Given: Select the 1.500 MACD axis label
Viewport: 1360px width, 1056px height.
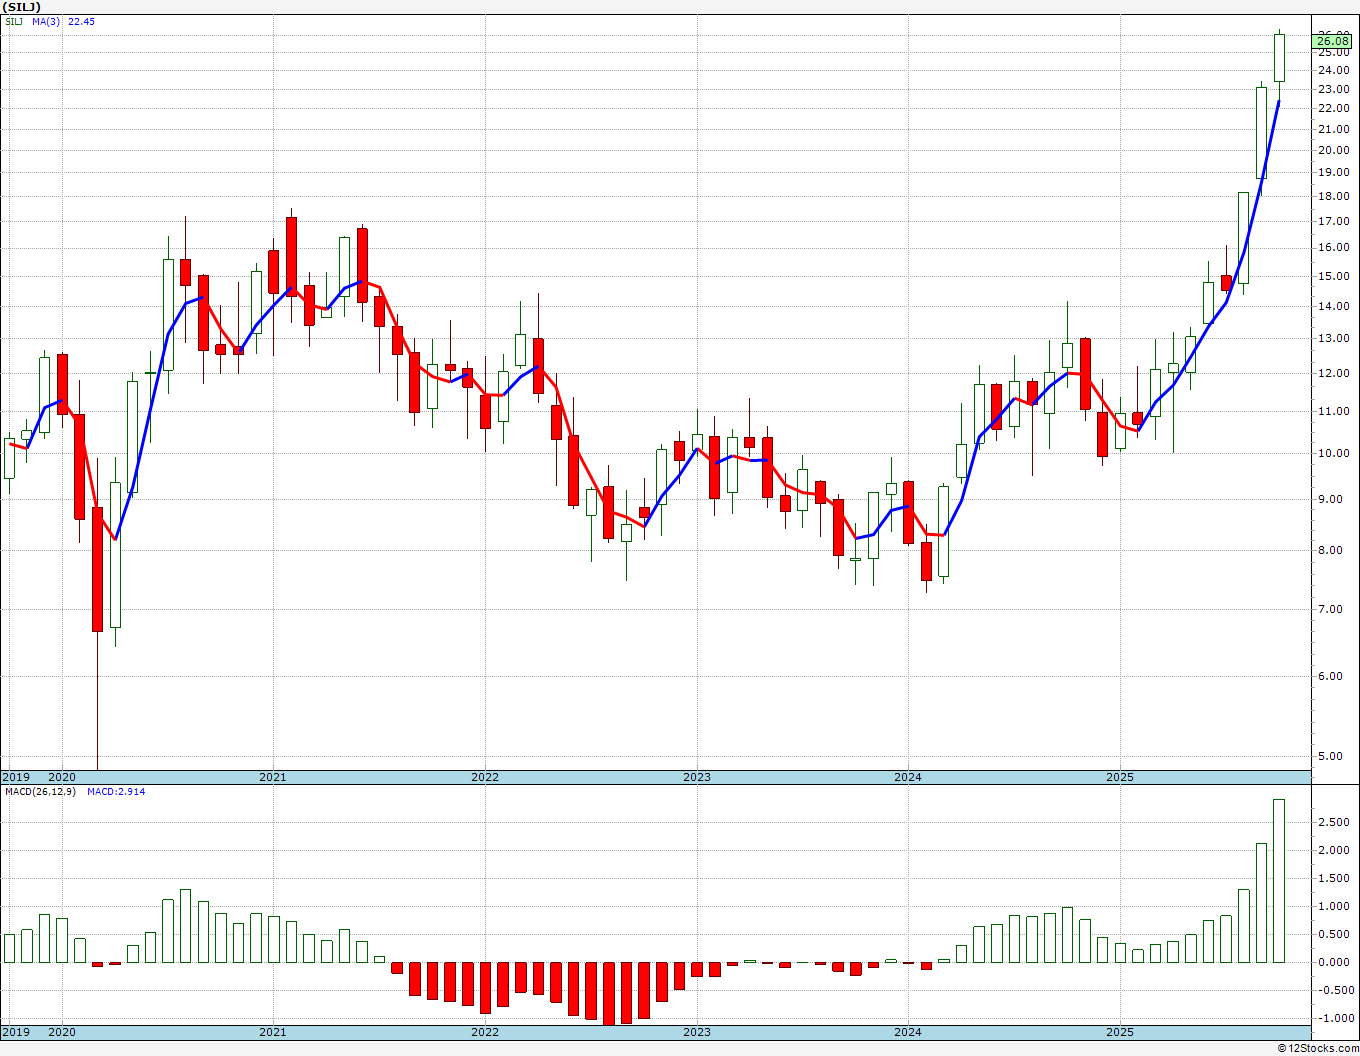Looking at the screenshot, I should (1333, 879).
